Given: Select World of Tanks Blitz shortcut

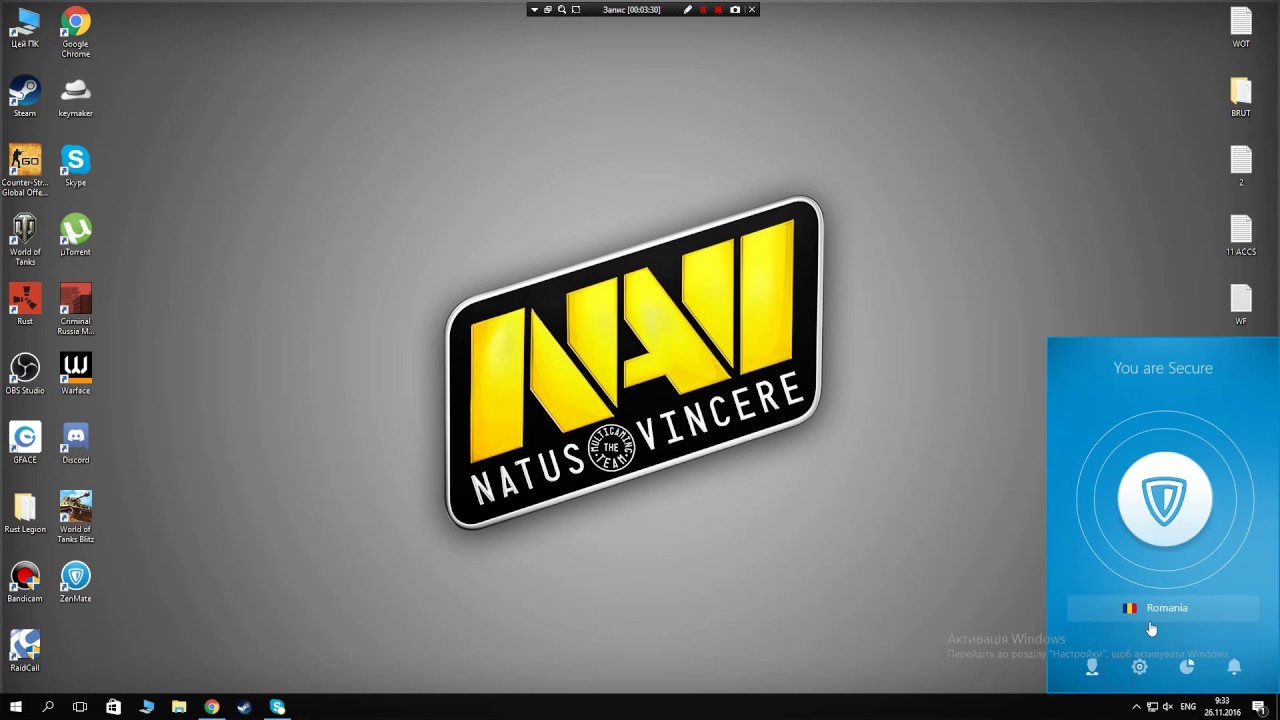Looking at the screenshot, I should [x=75, y=518].
